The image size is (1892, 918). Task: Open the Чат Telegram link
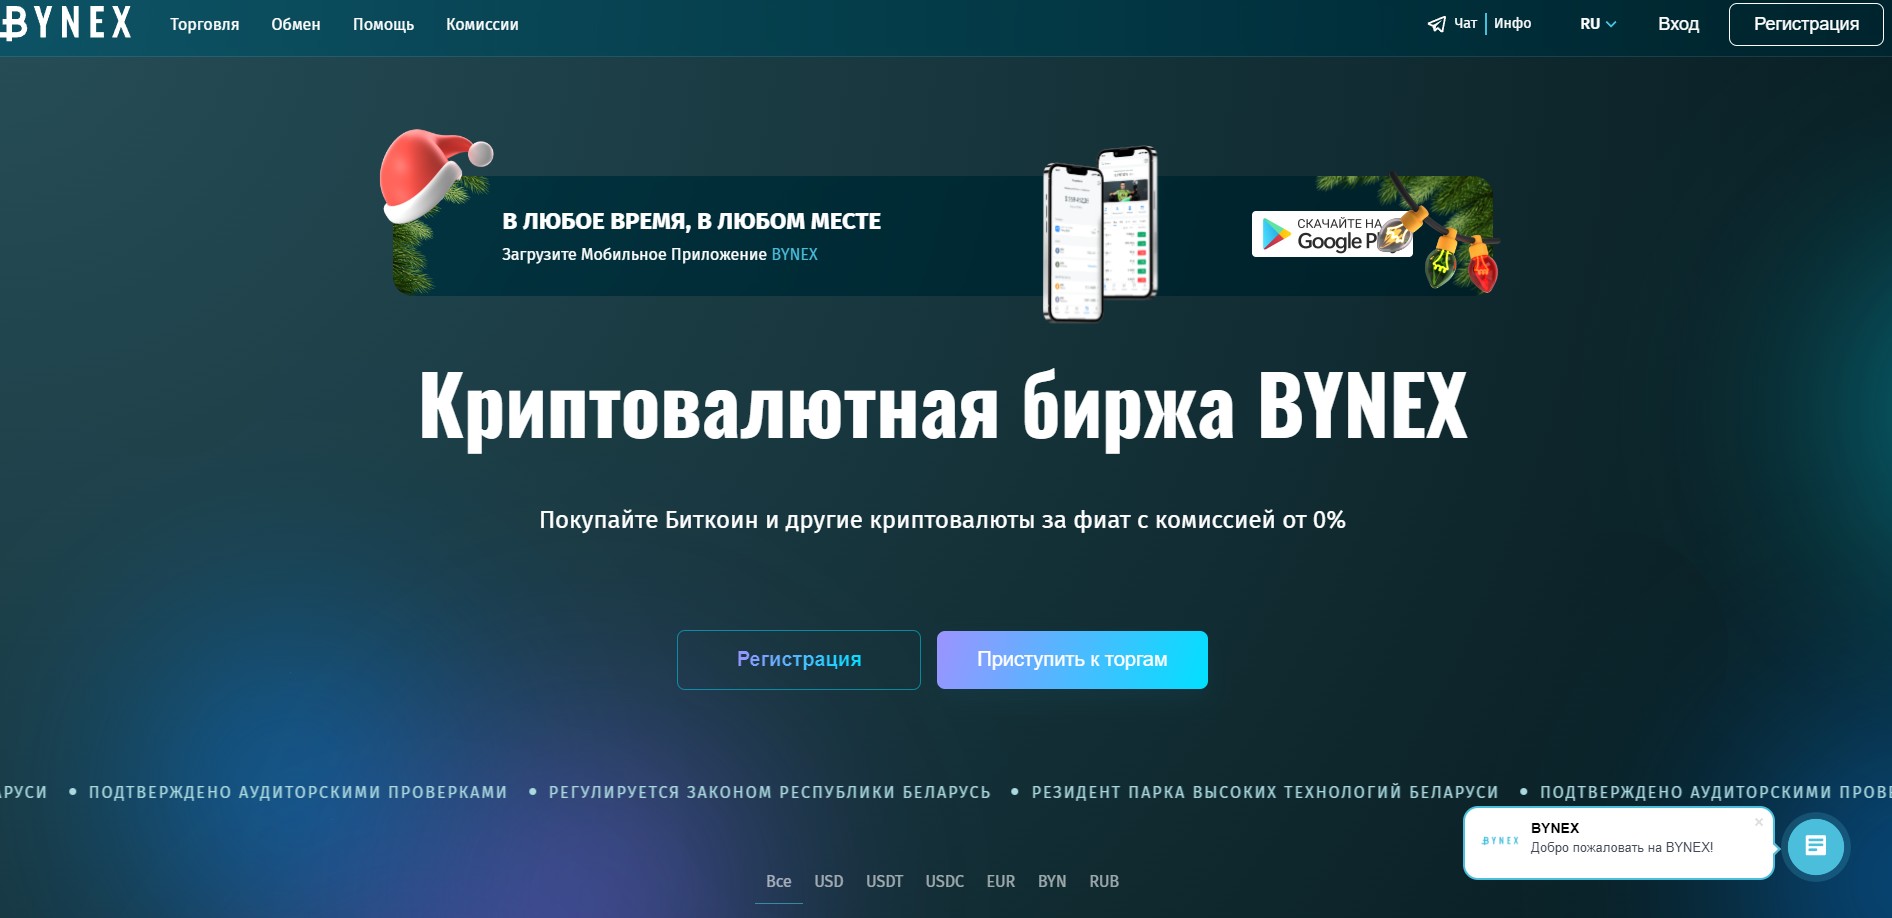point(1465,23)
